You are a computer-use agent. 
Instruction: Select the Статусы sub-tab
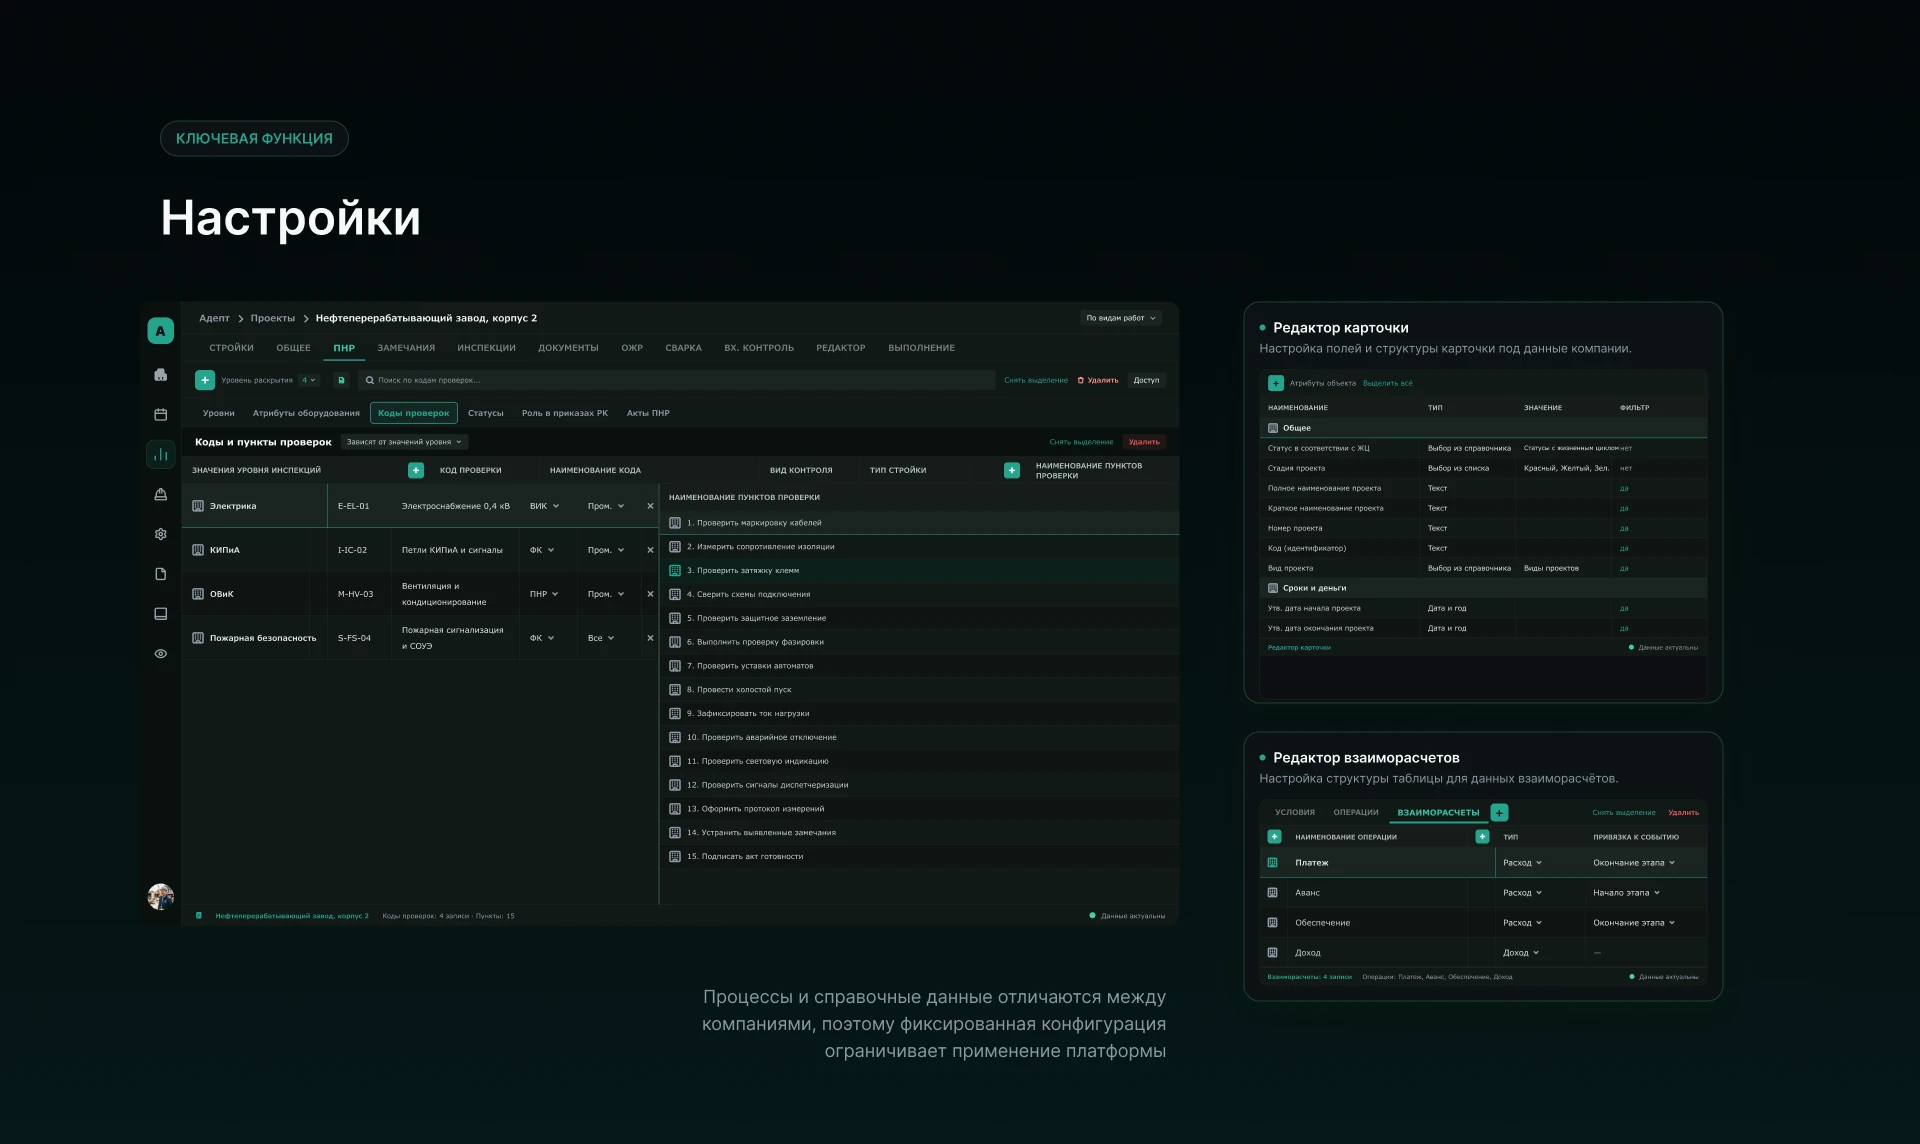coord(485,413)
